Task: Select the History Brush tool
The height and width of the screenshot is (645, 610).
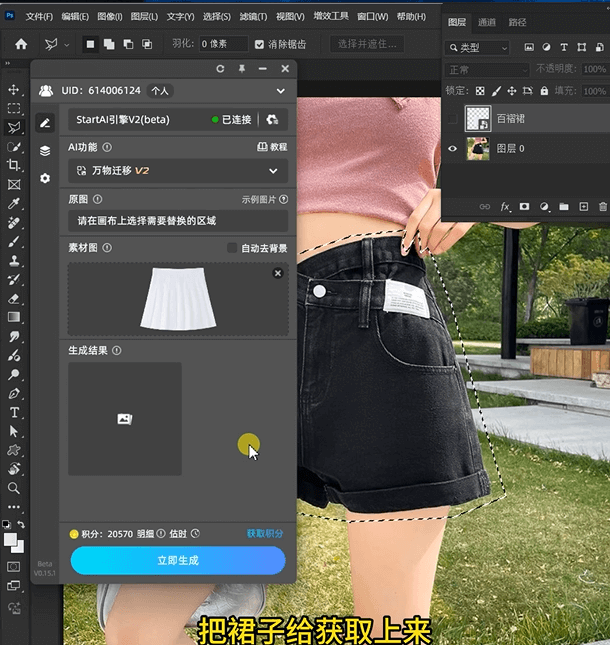Action: tap(14, 279)
